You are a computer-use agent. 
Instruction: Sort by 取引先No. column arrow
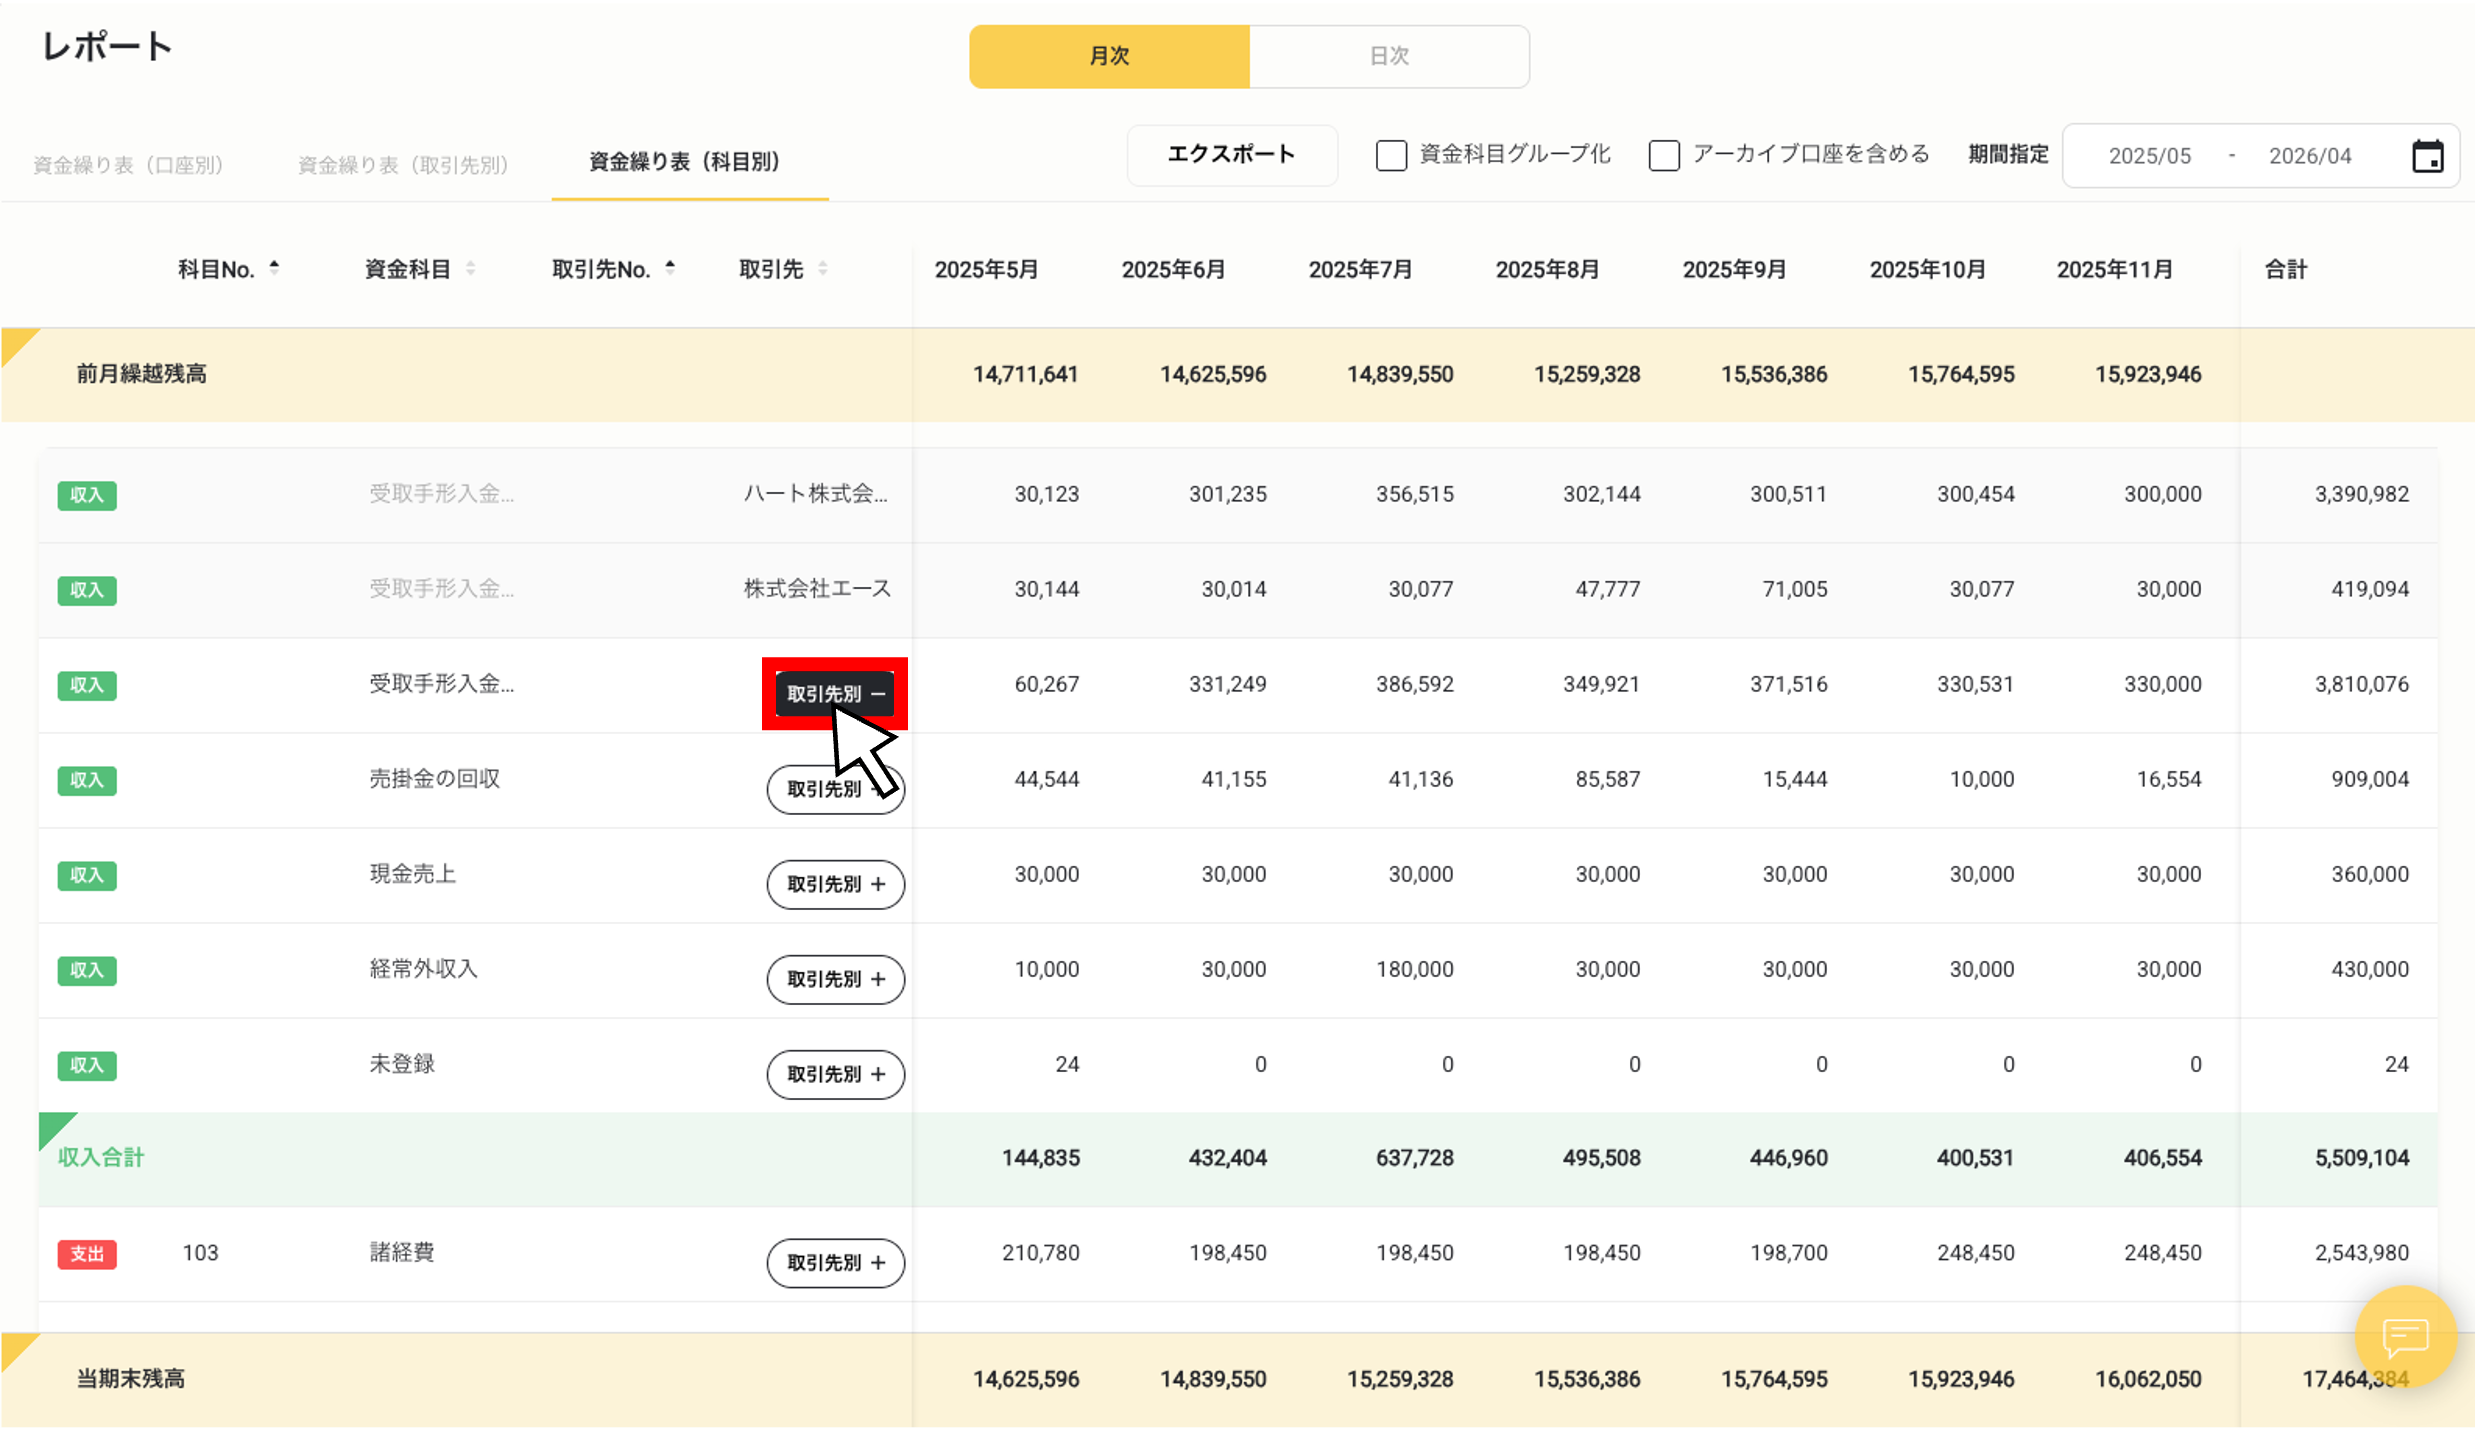(670, 268)
